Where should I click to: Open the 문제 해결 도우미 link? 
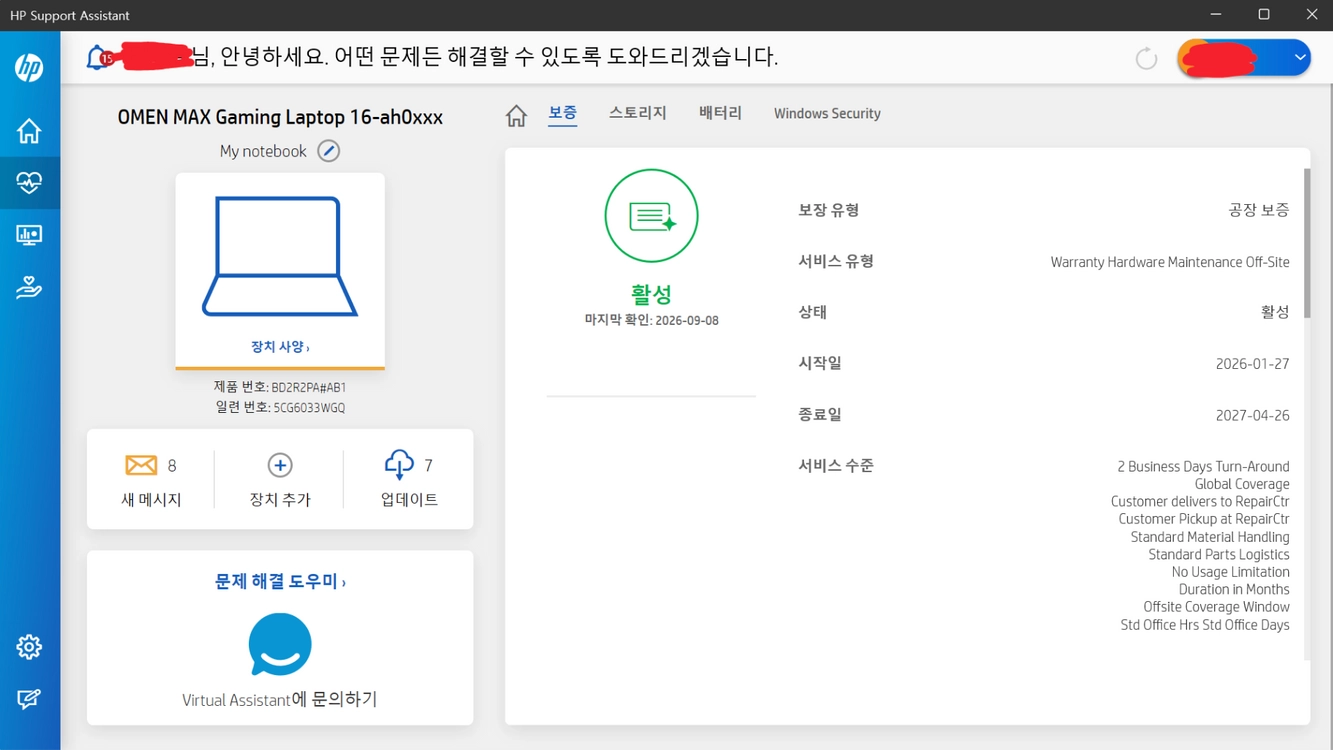pyautogui.click(x=280, y=581)
